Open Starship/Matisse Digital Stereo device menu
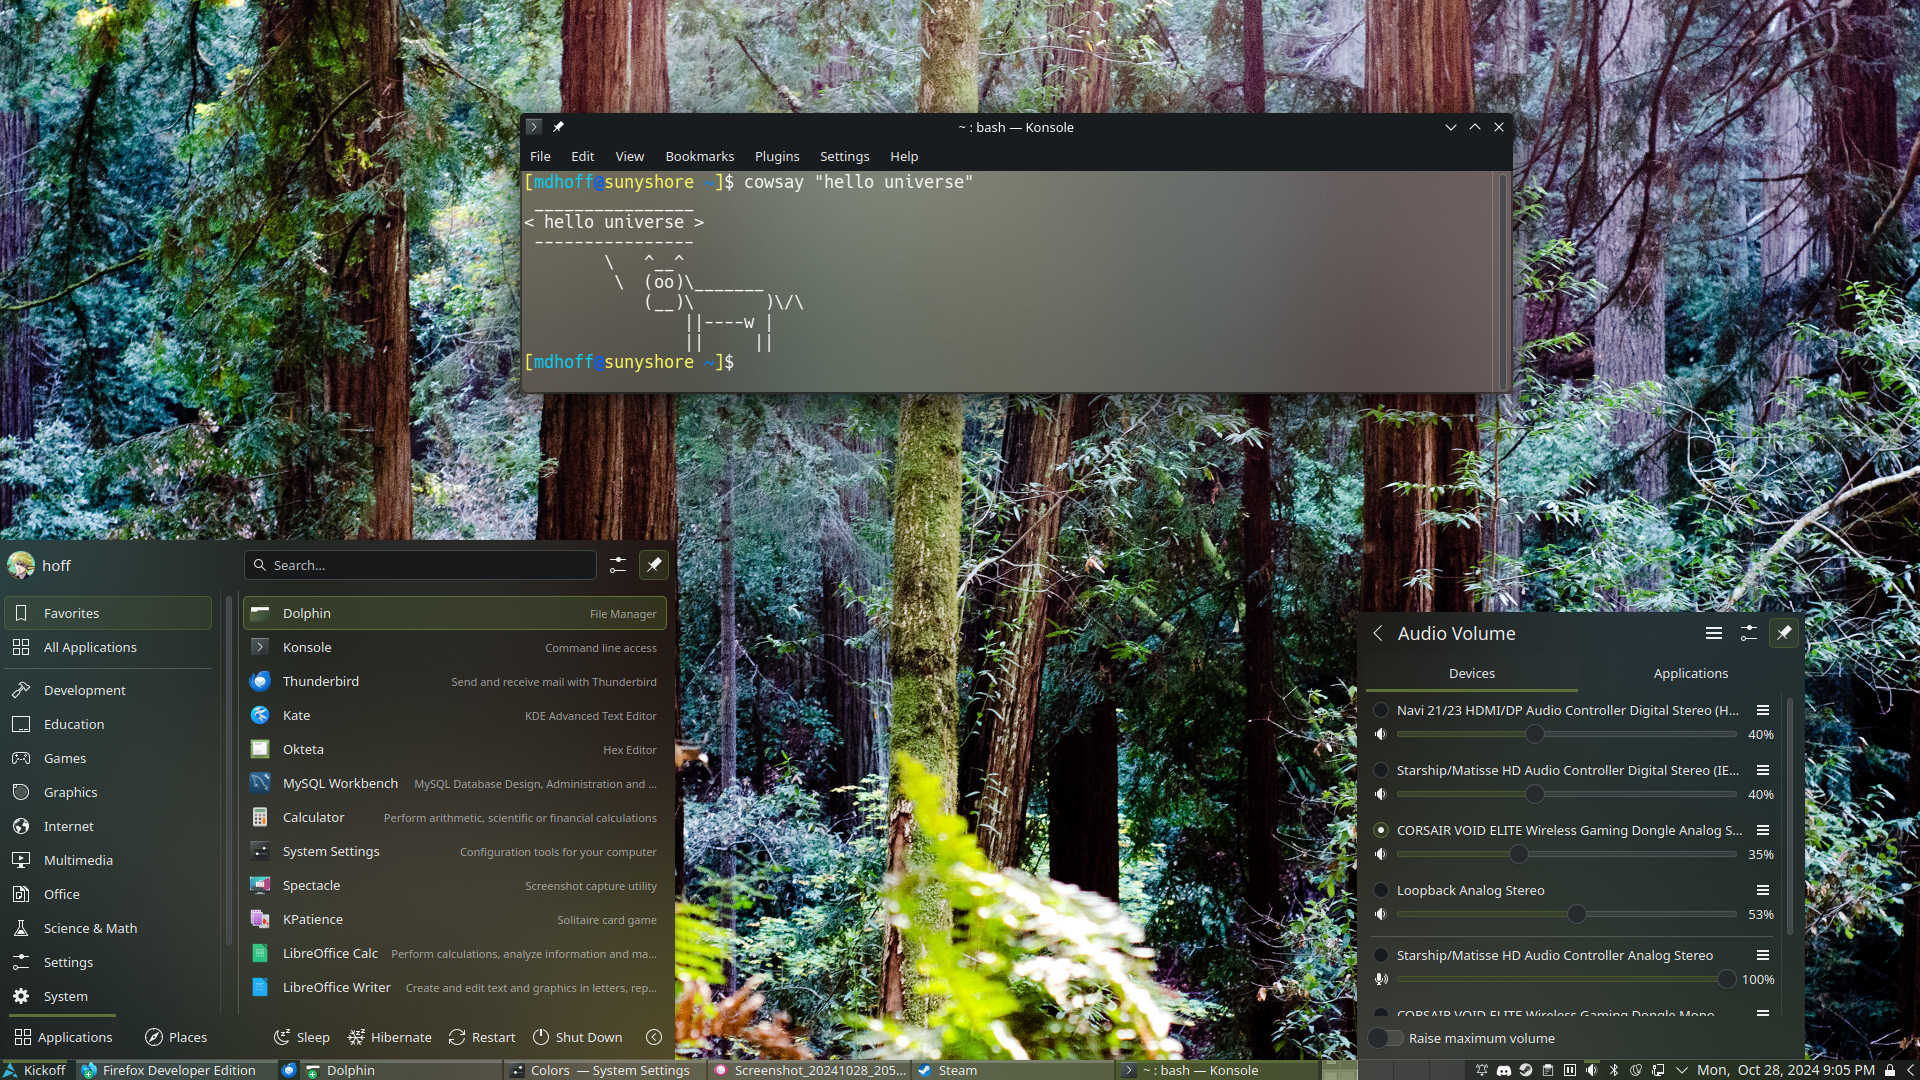Screen dimensions: 1920x1080 pyautogui.click(x=1763, y=770)
